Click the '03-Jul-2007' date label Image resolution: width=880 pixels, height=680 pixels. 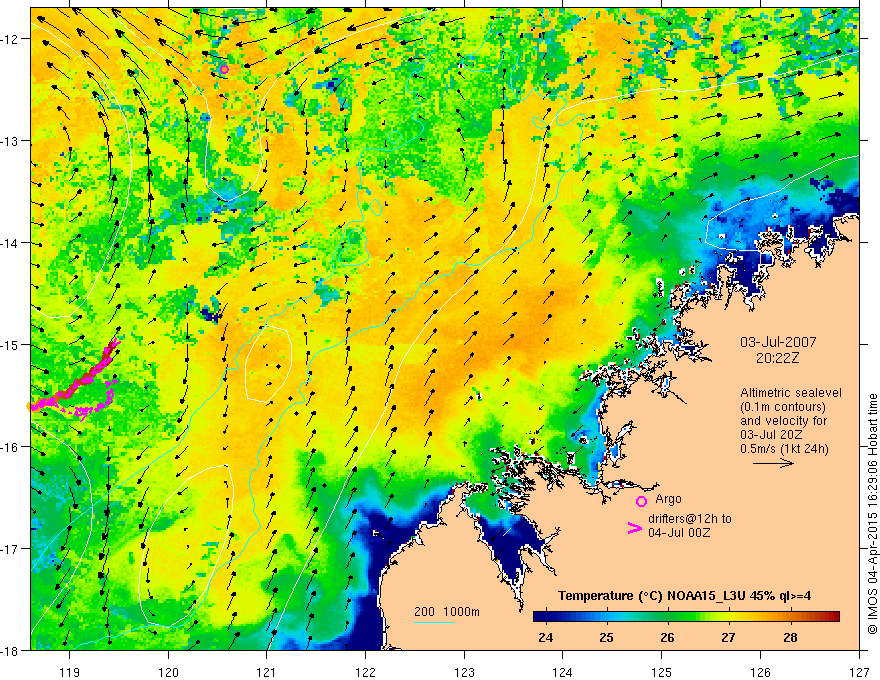pos(778,342)
